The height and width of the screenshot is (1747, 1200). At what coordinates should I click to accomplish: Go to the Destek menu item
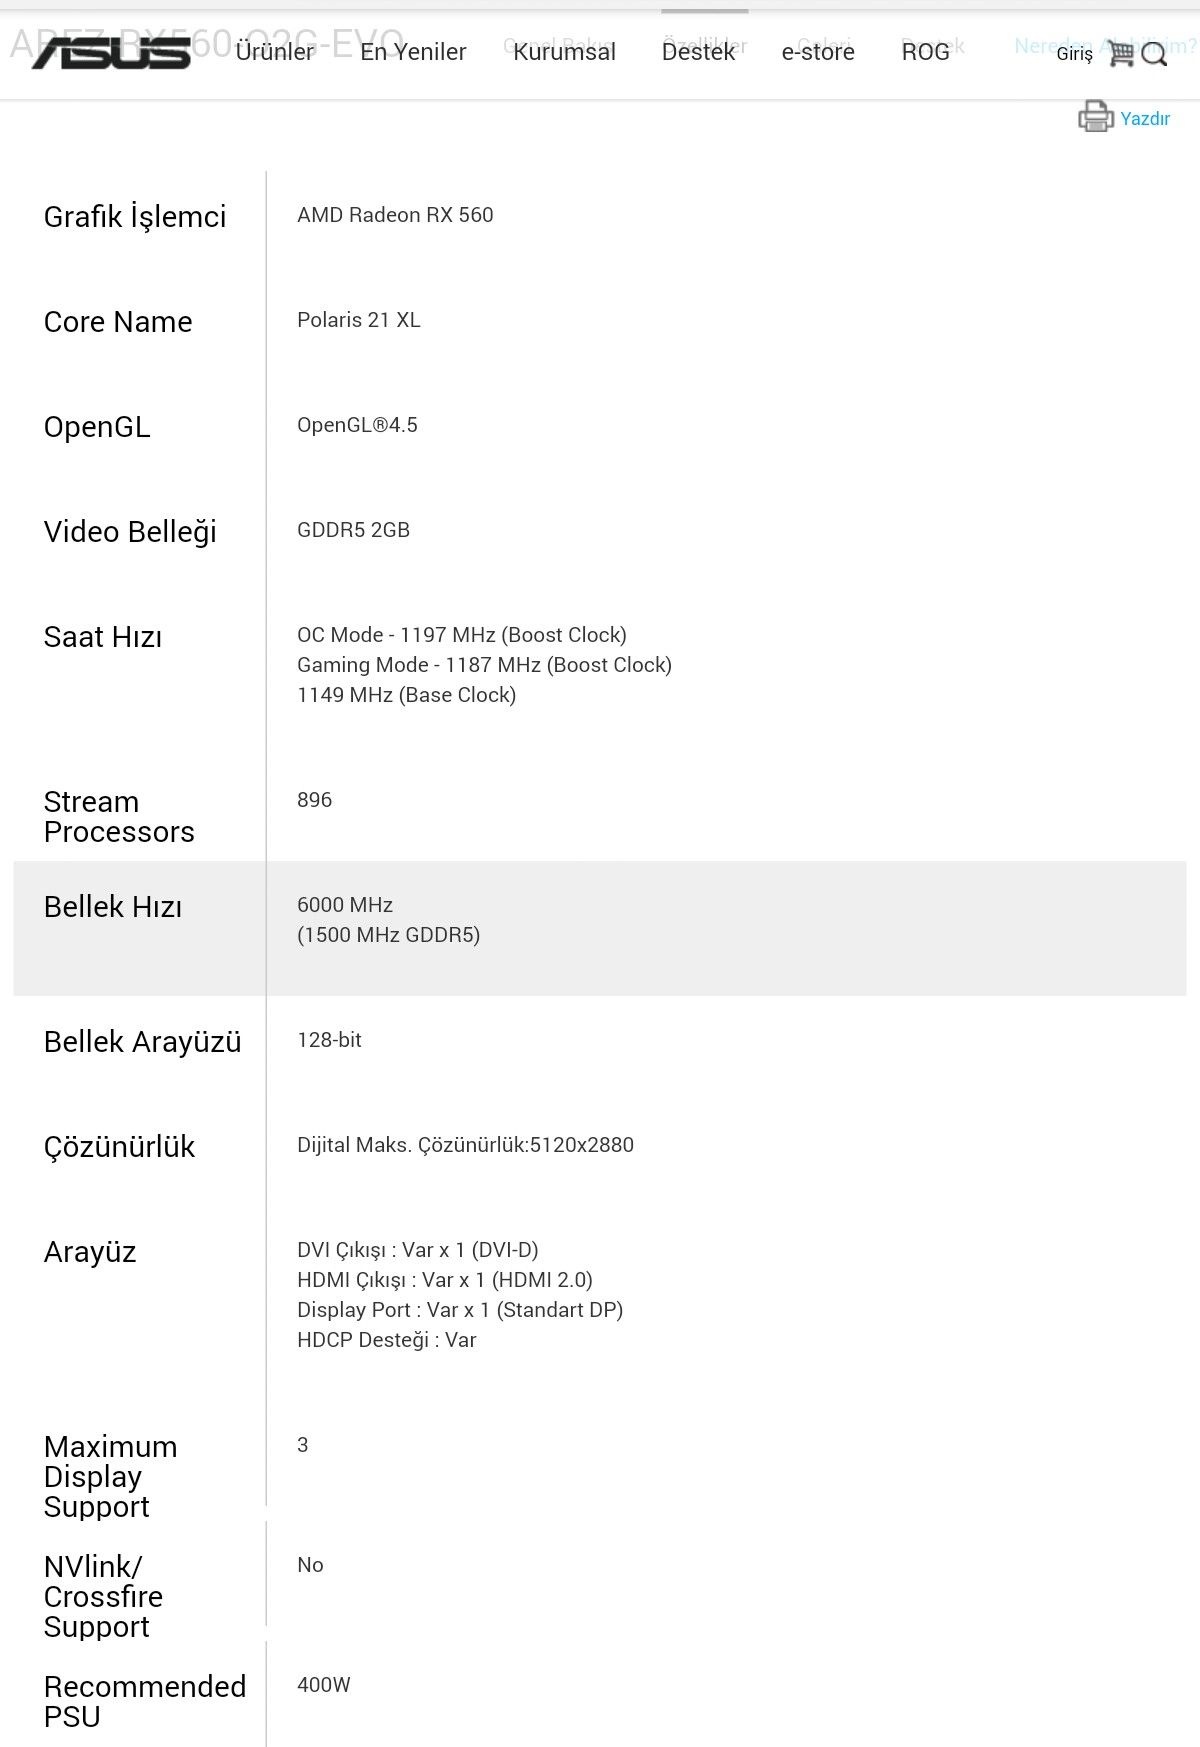point(698,52)
